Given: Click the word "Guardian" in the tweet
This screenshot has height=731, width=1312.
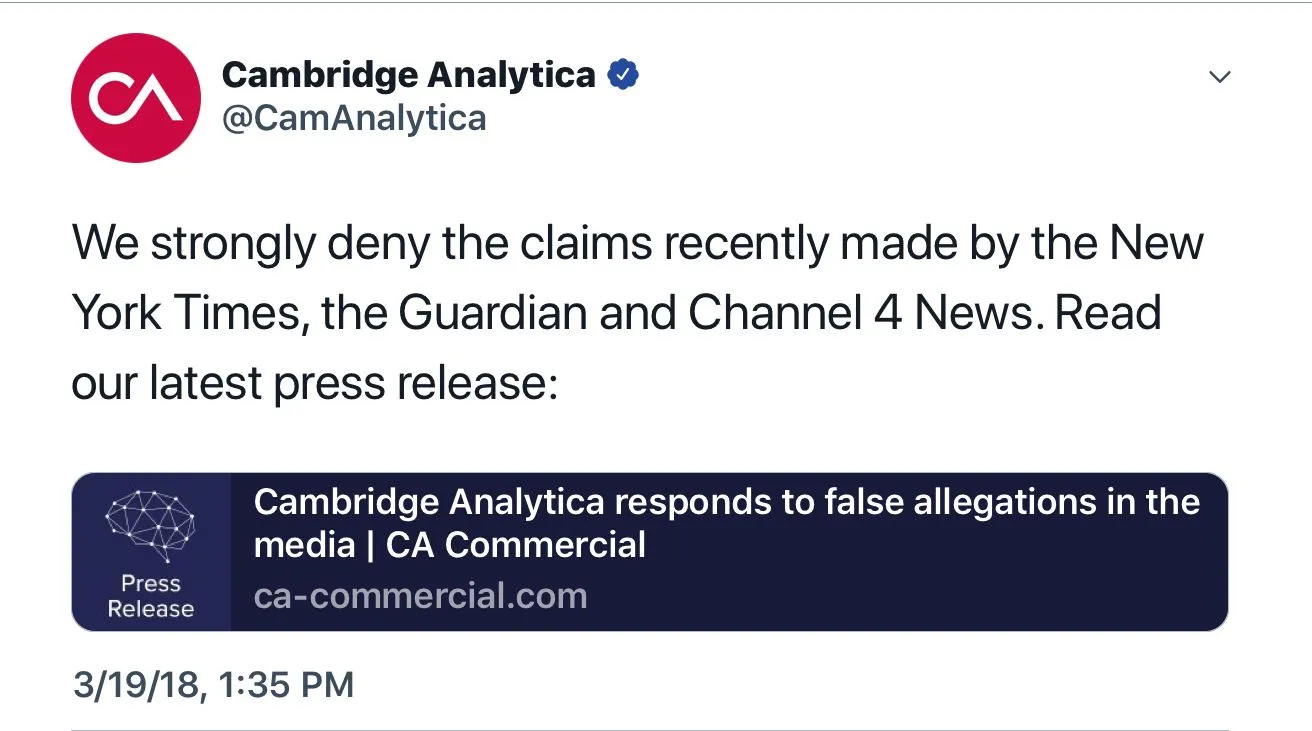Looking at the screenshot, I should coord(493,314).
